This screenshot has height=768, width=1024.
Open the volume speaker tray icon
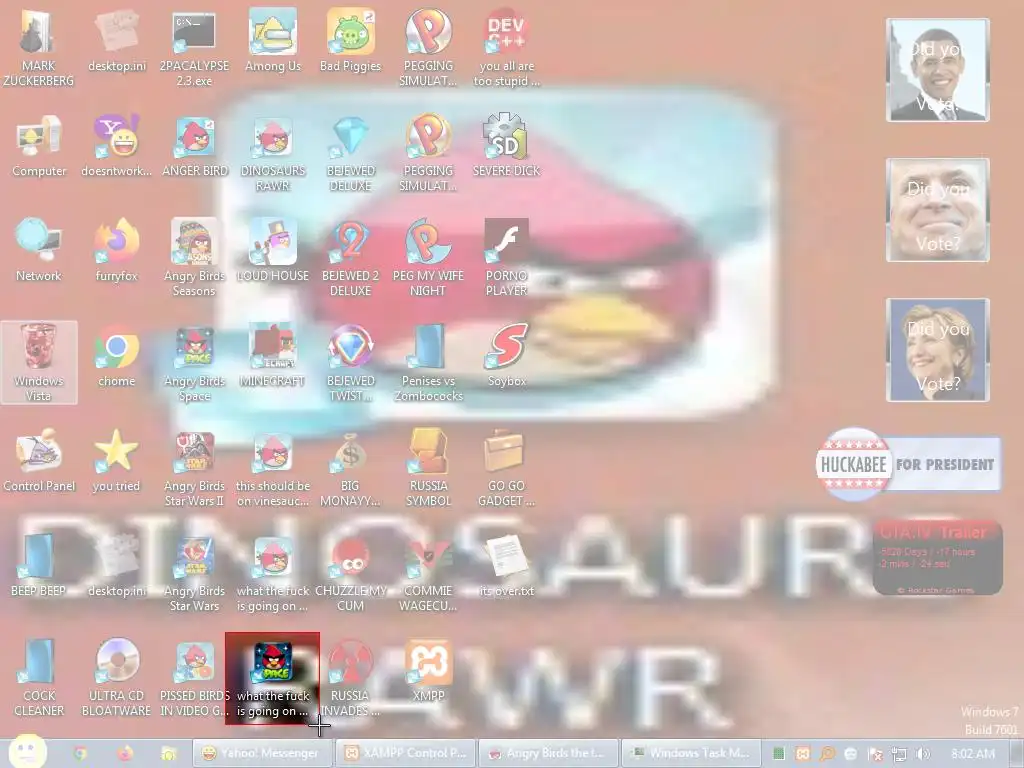pos(923,754)
